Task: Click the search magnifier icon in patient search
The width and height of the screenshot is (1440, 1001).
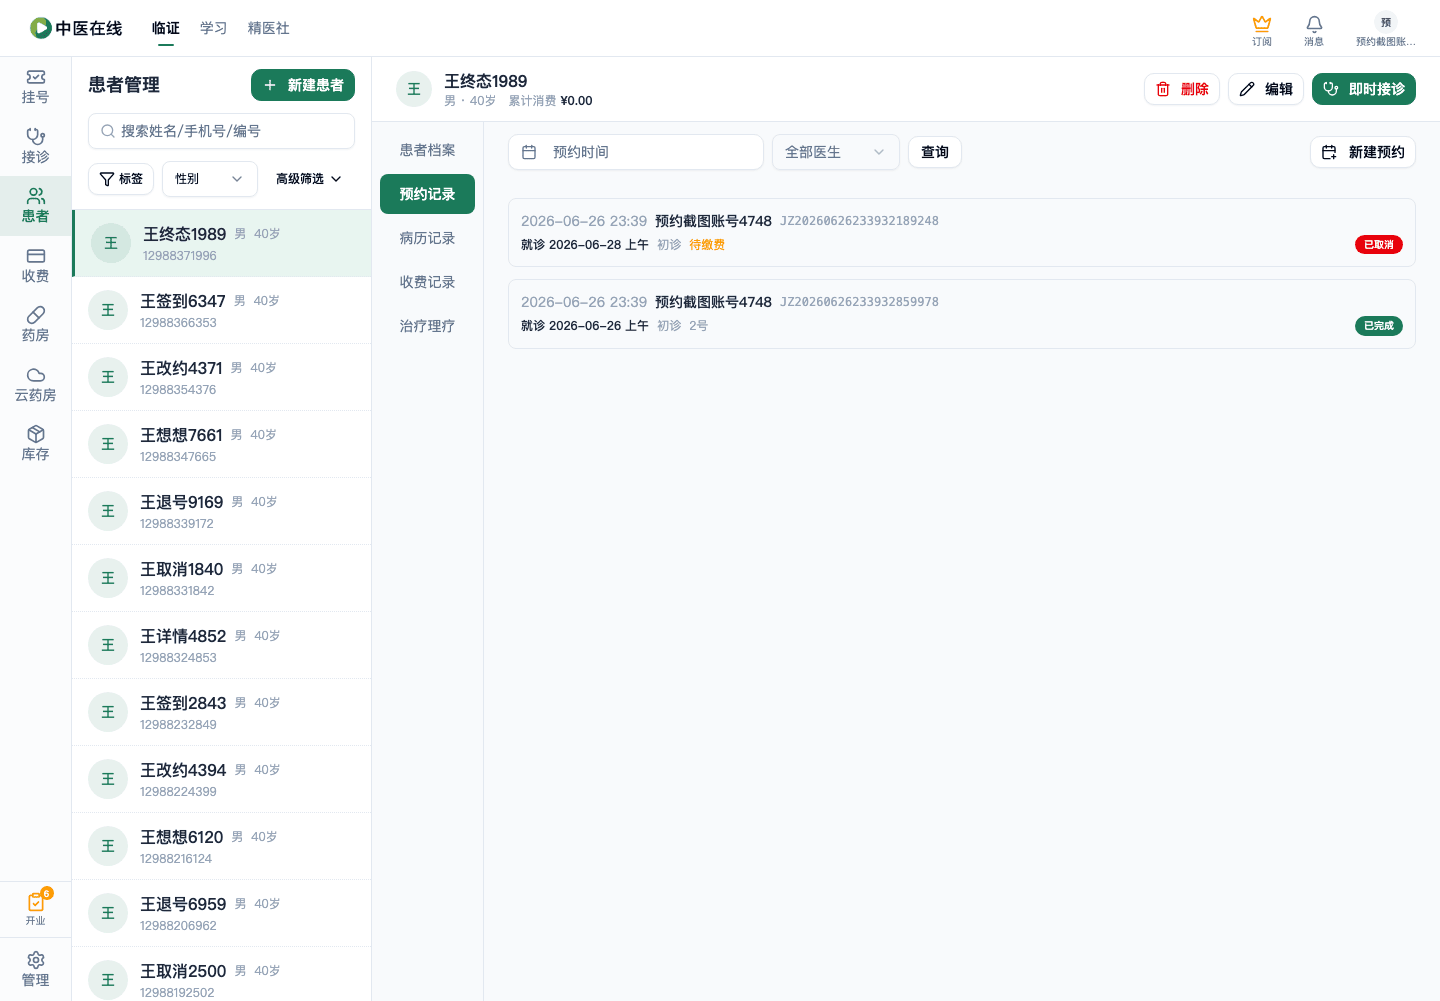Action: coord(108,131)
